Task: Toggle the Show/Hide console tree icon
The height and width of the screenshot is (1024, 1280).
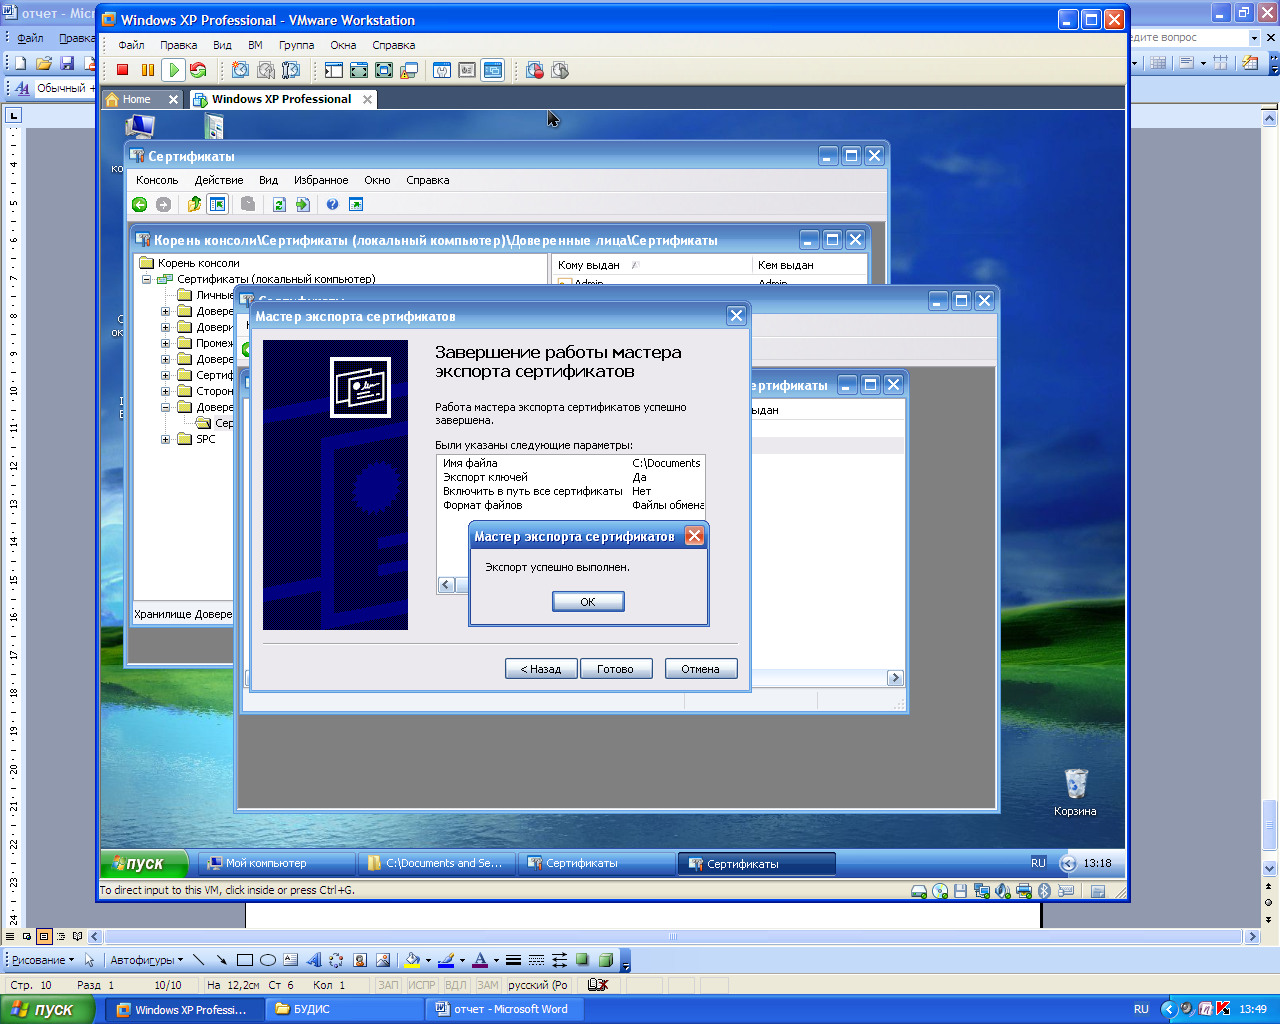Action: (x=217, y=204)
